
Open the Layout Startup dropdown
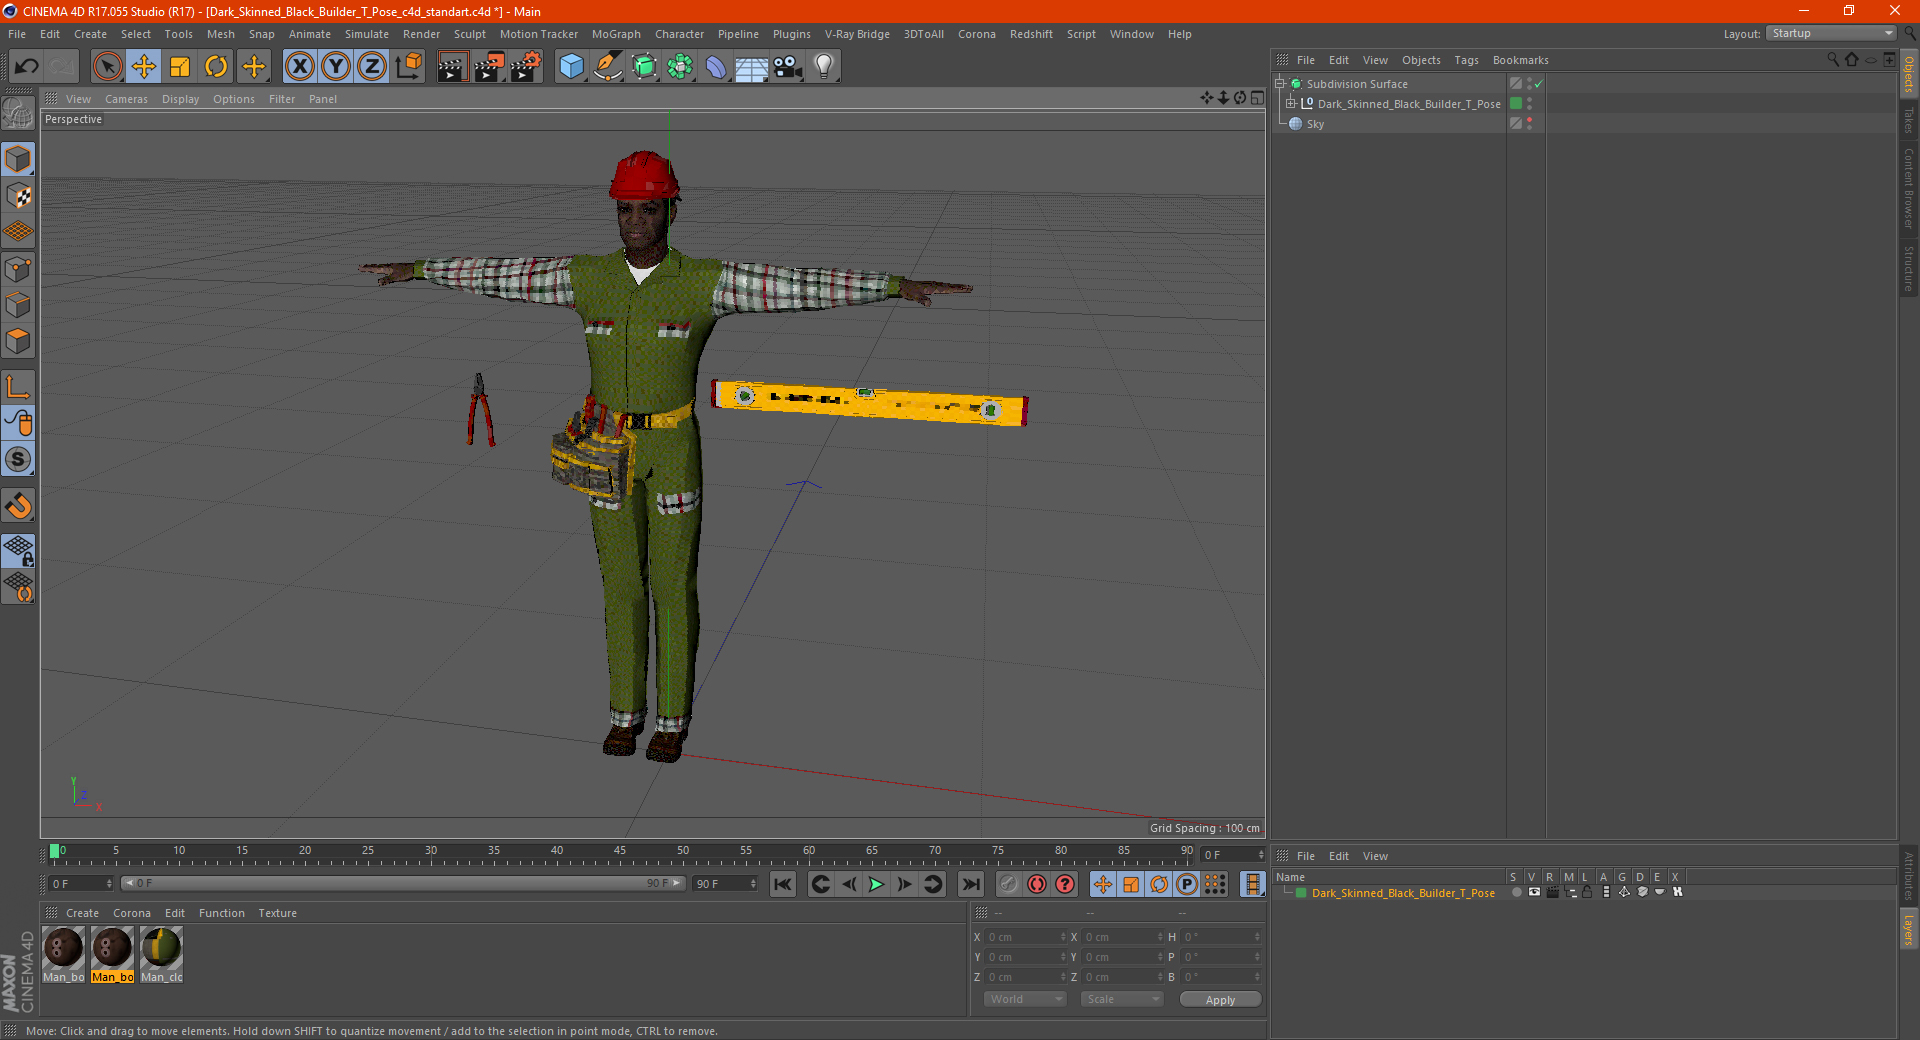click(1831, 33)
